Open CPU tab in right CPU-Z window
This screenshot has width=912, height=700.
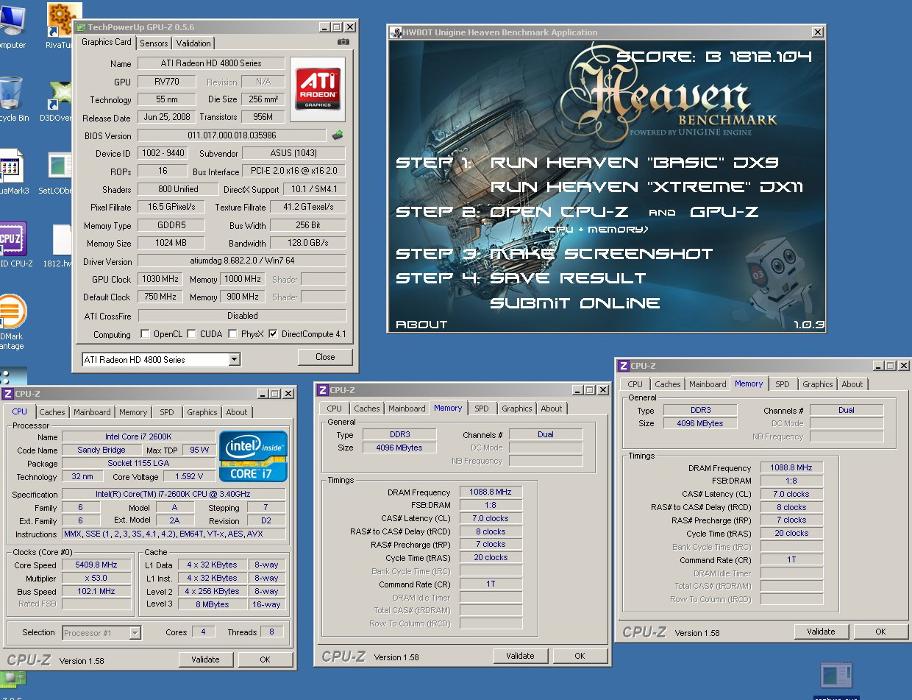tap(635, 384)
